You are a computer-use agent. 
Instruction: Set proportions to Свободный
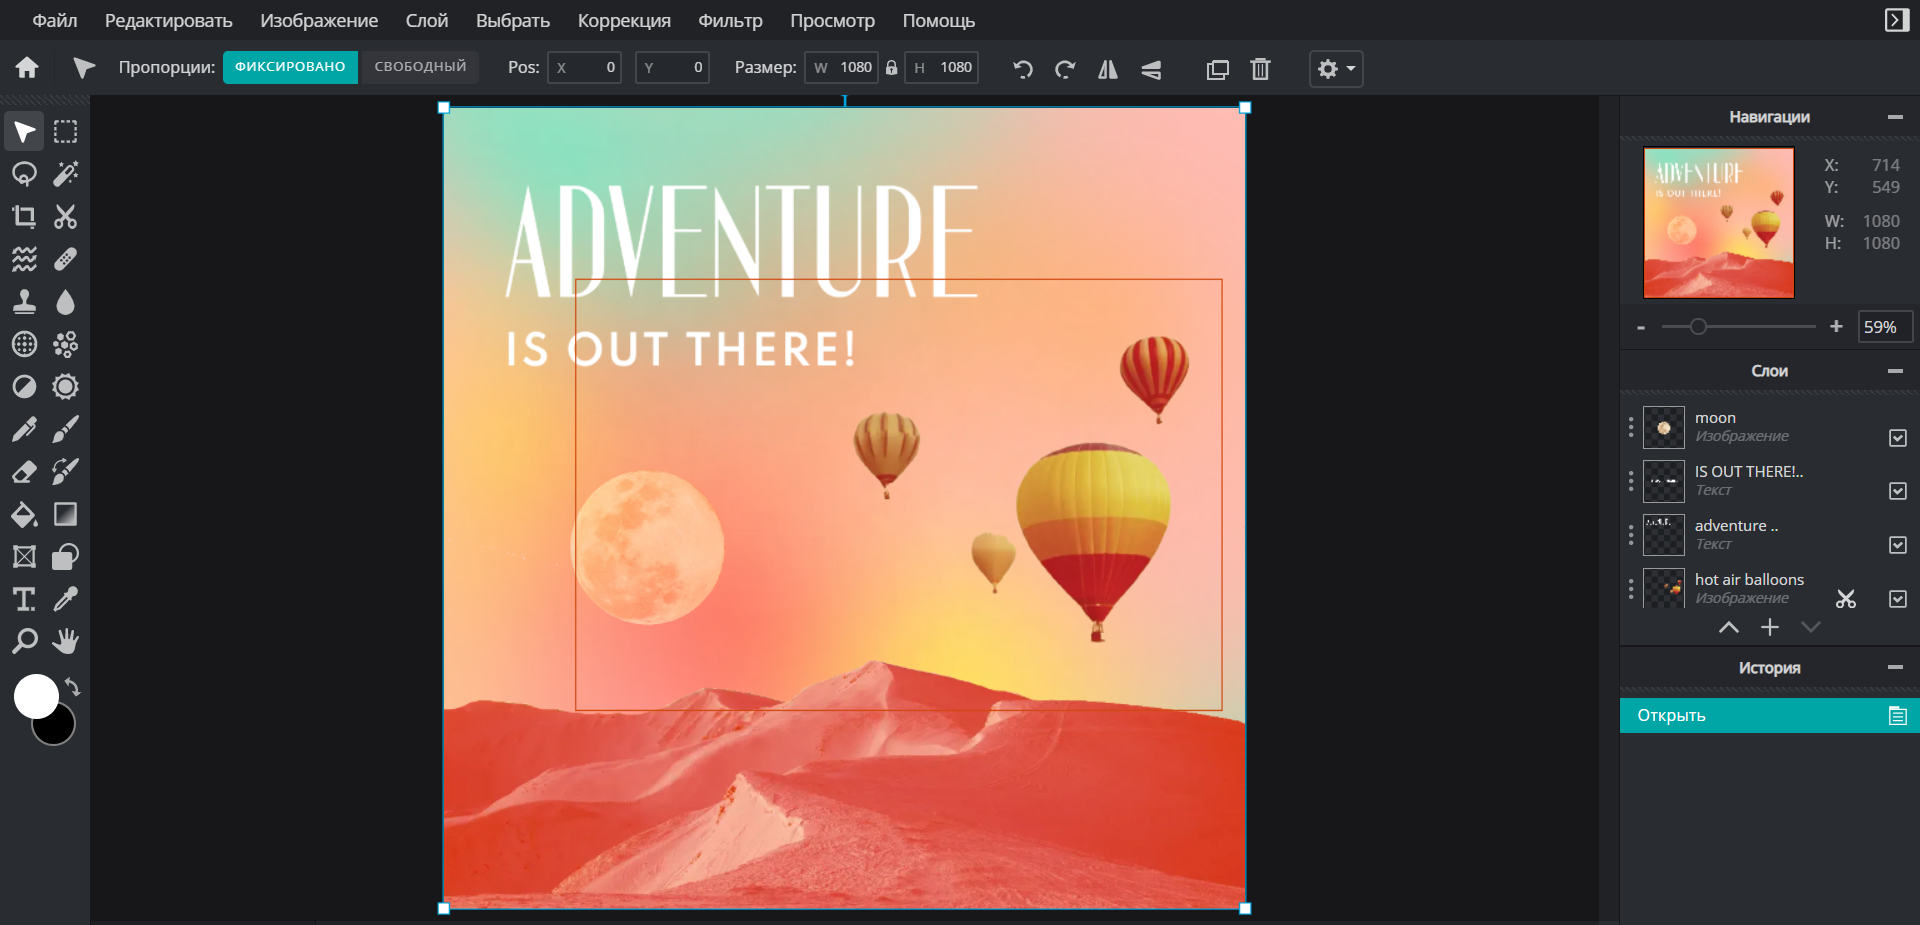click(420, 67)
